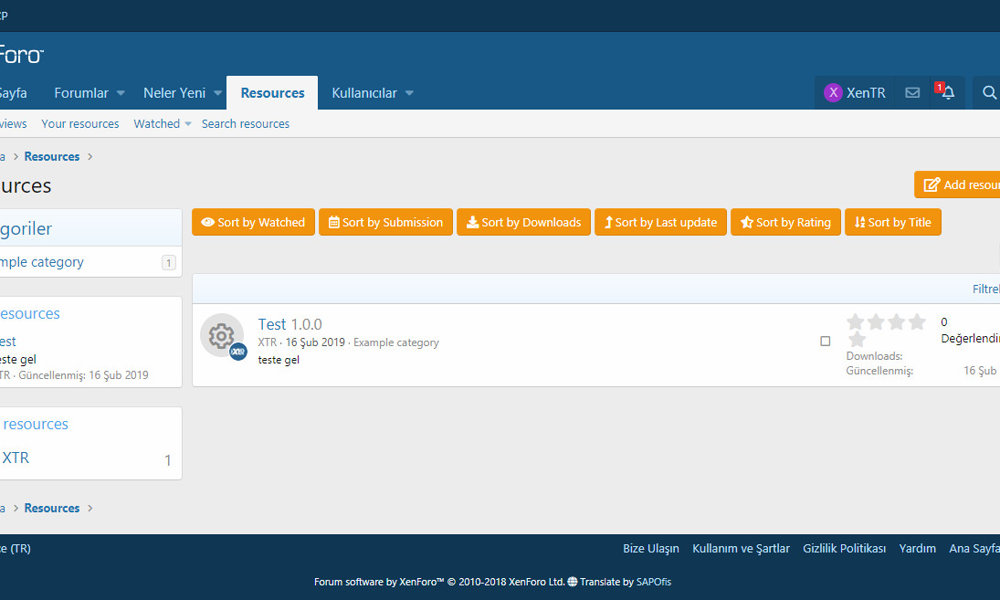Click the calendar icon on Sort by Submission
Screen dimensions: 1000x600
click(334, 222)
